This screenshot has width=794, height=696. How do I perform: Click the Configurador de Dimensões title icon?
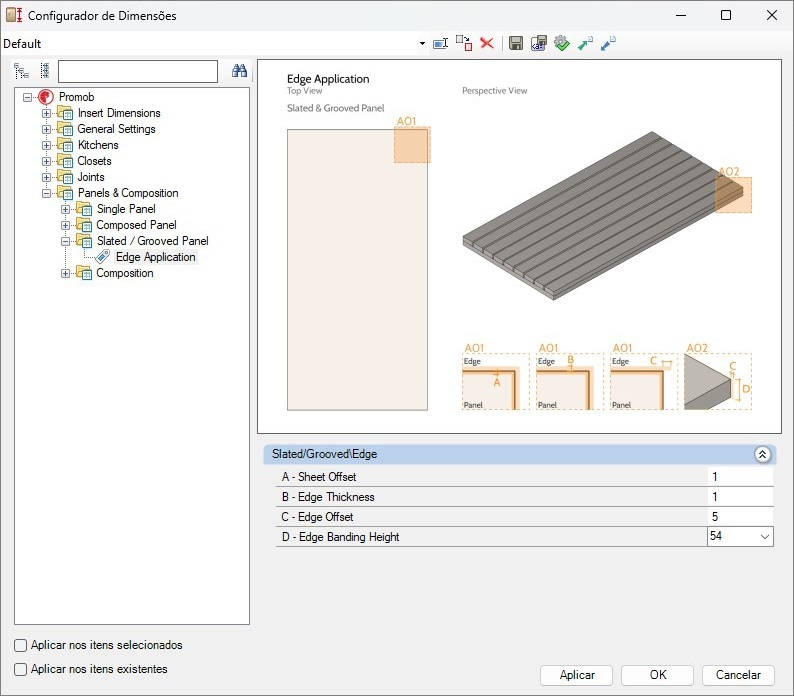14,15
